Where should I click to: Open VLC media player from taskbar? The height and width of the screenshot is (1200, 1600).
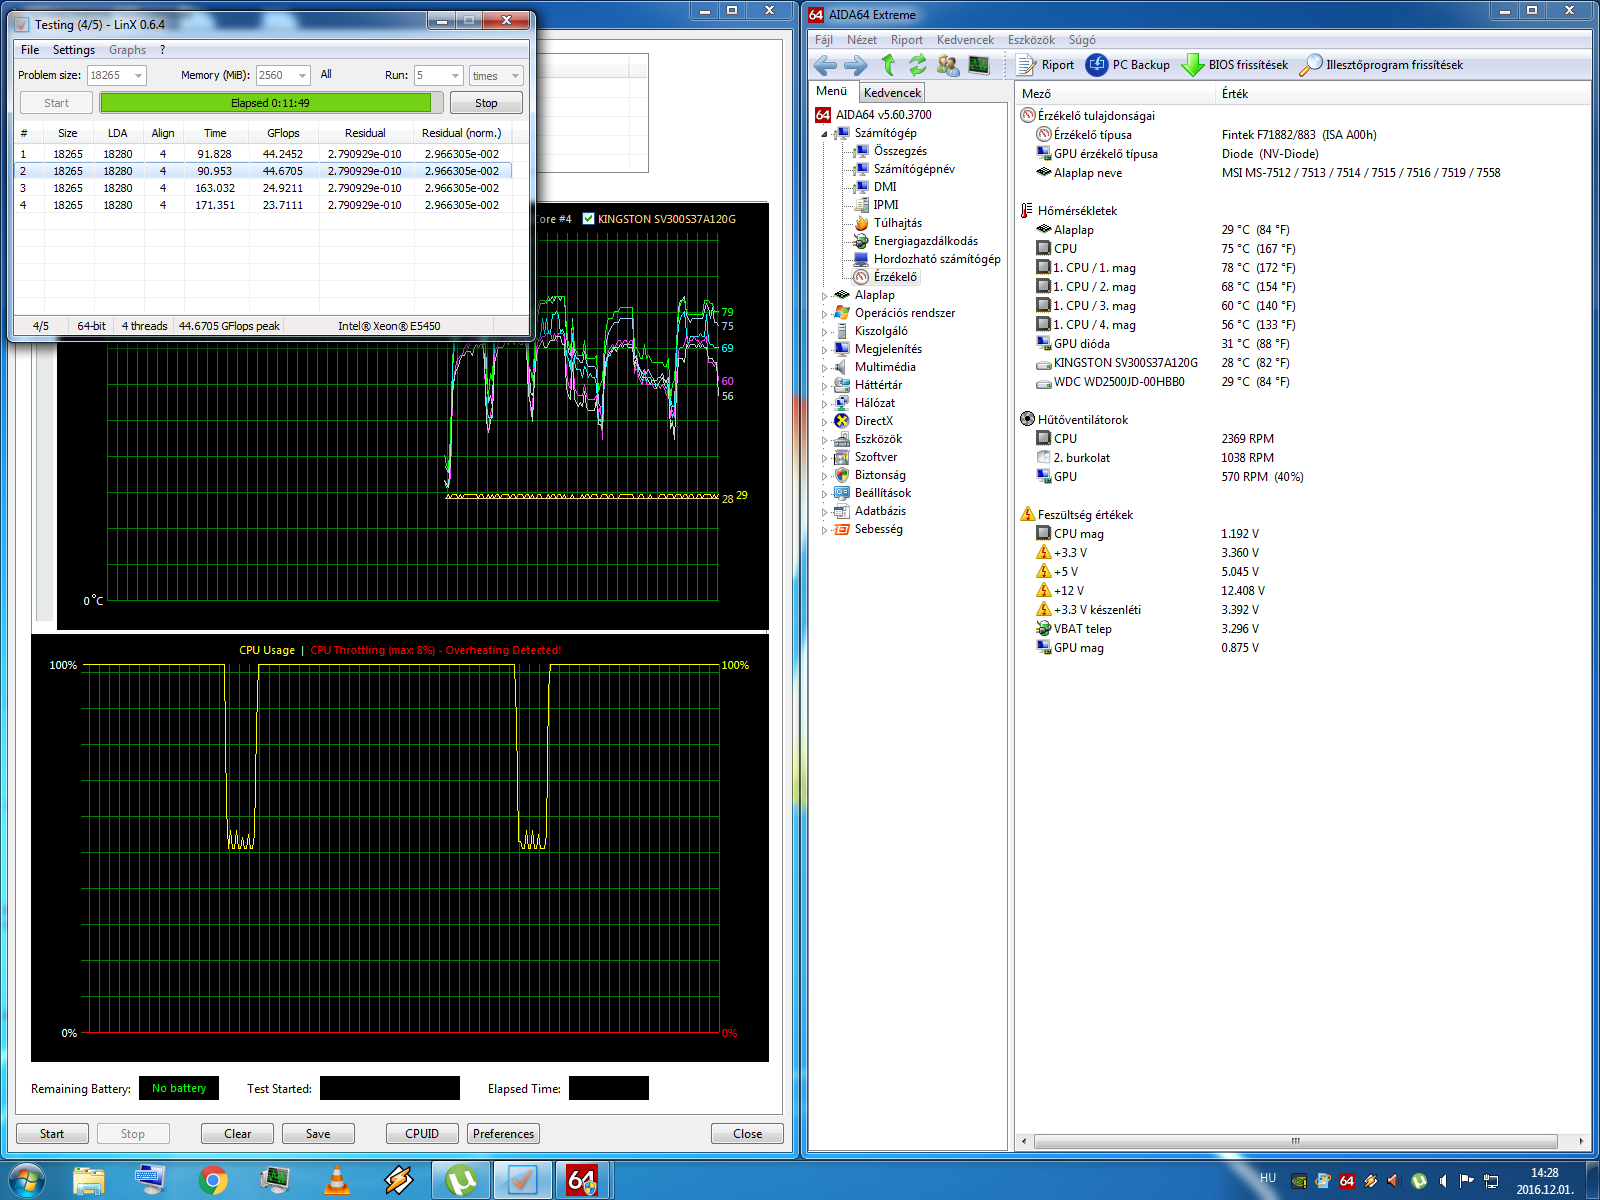coord(337,1181)
